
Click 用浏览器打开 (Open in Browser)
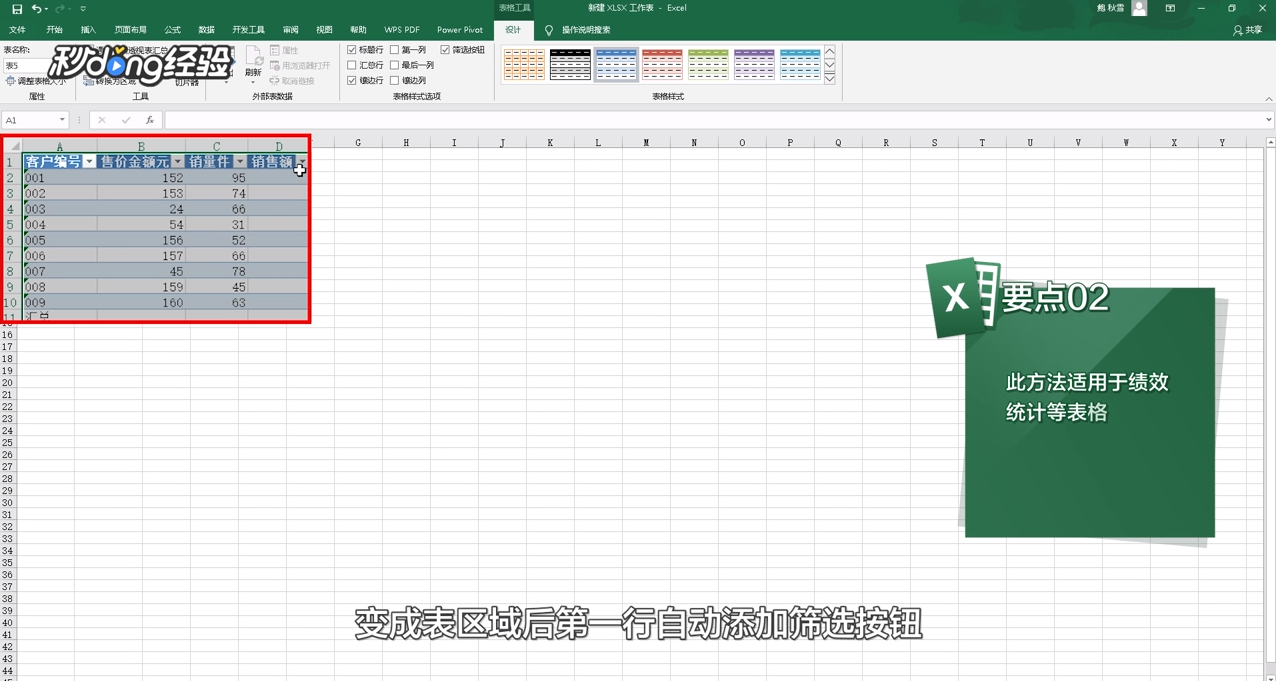pyautogui.click(x=300, y=65)
